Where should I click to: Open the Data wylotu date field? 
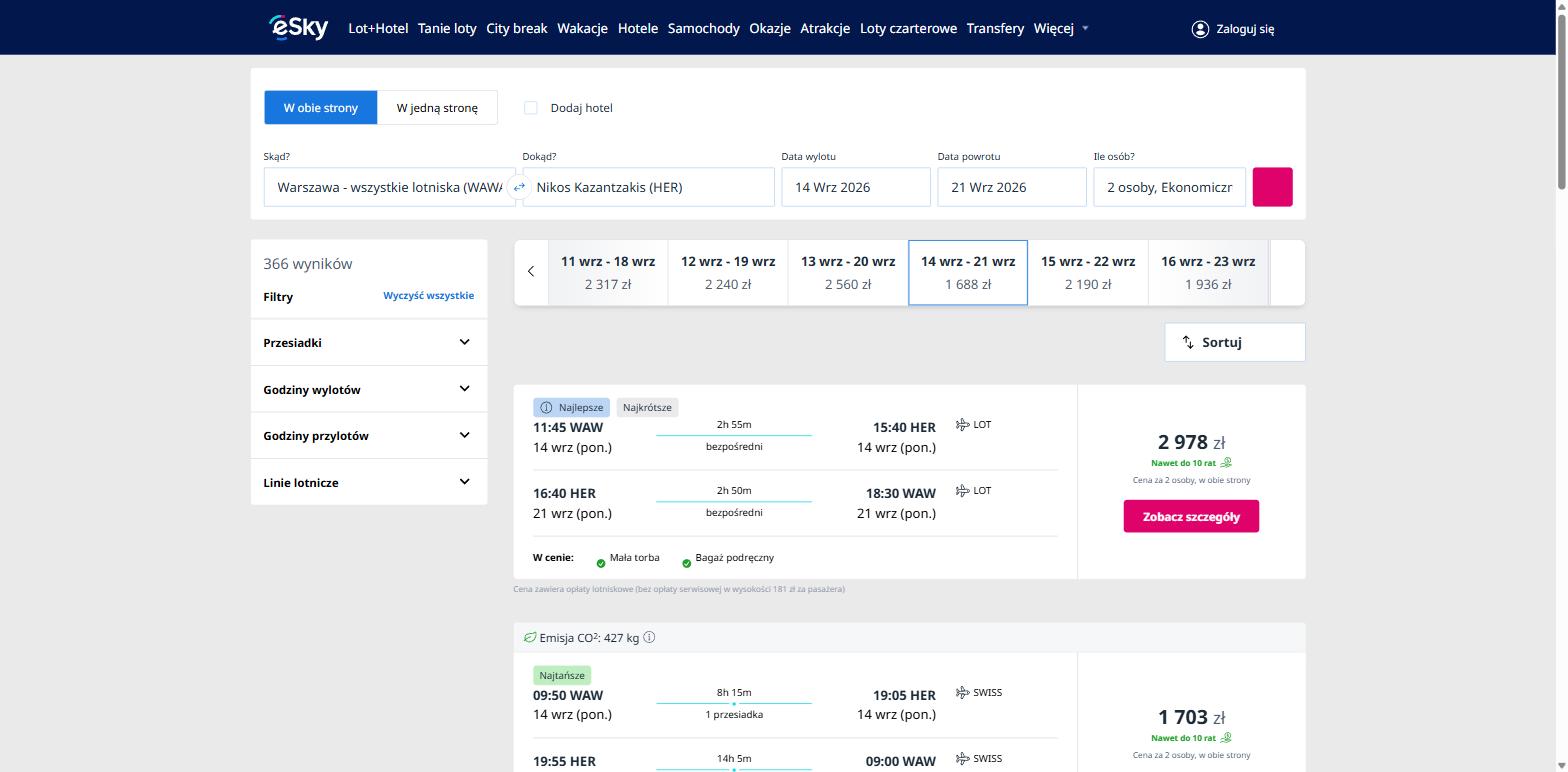[856, 187]
